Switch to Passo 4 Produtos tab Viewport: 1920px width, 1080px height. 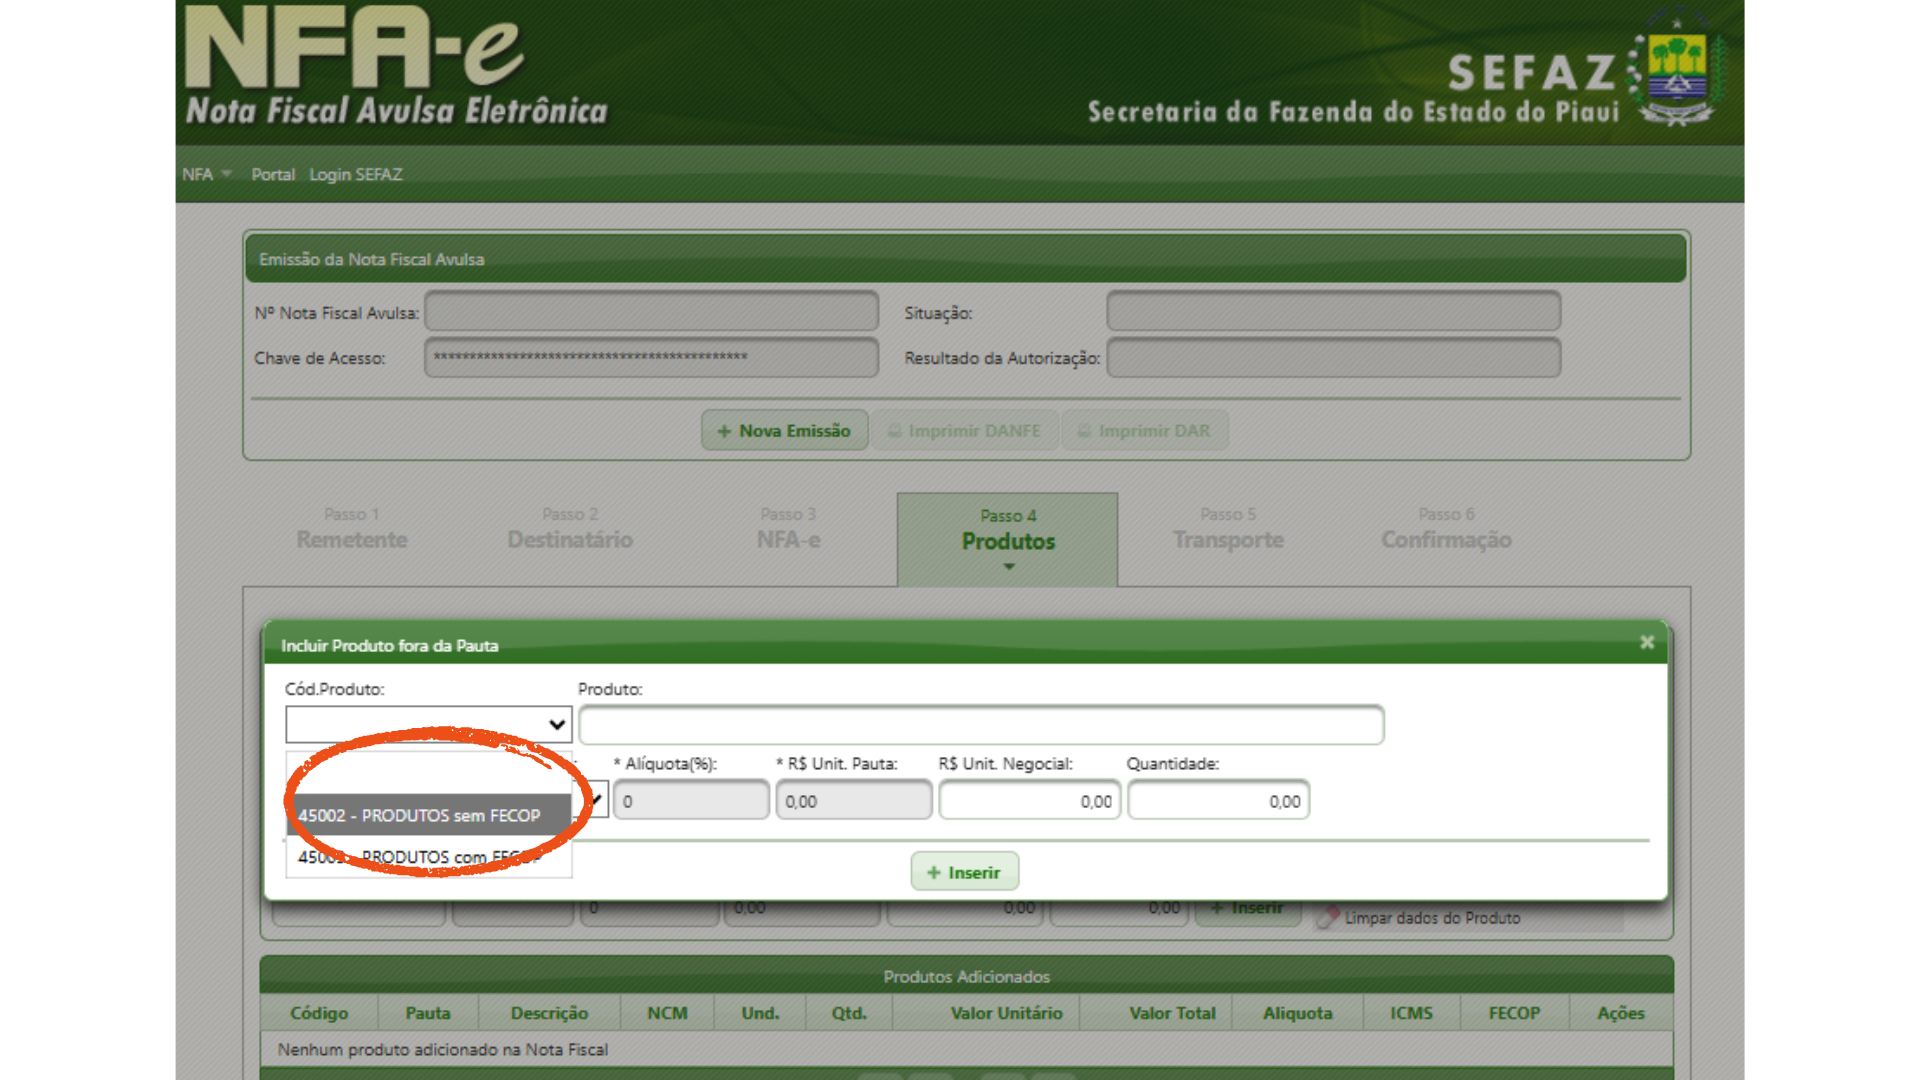point(1007,539)
